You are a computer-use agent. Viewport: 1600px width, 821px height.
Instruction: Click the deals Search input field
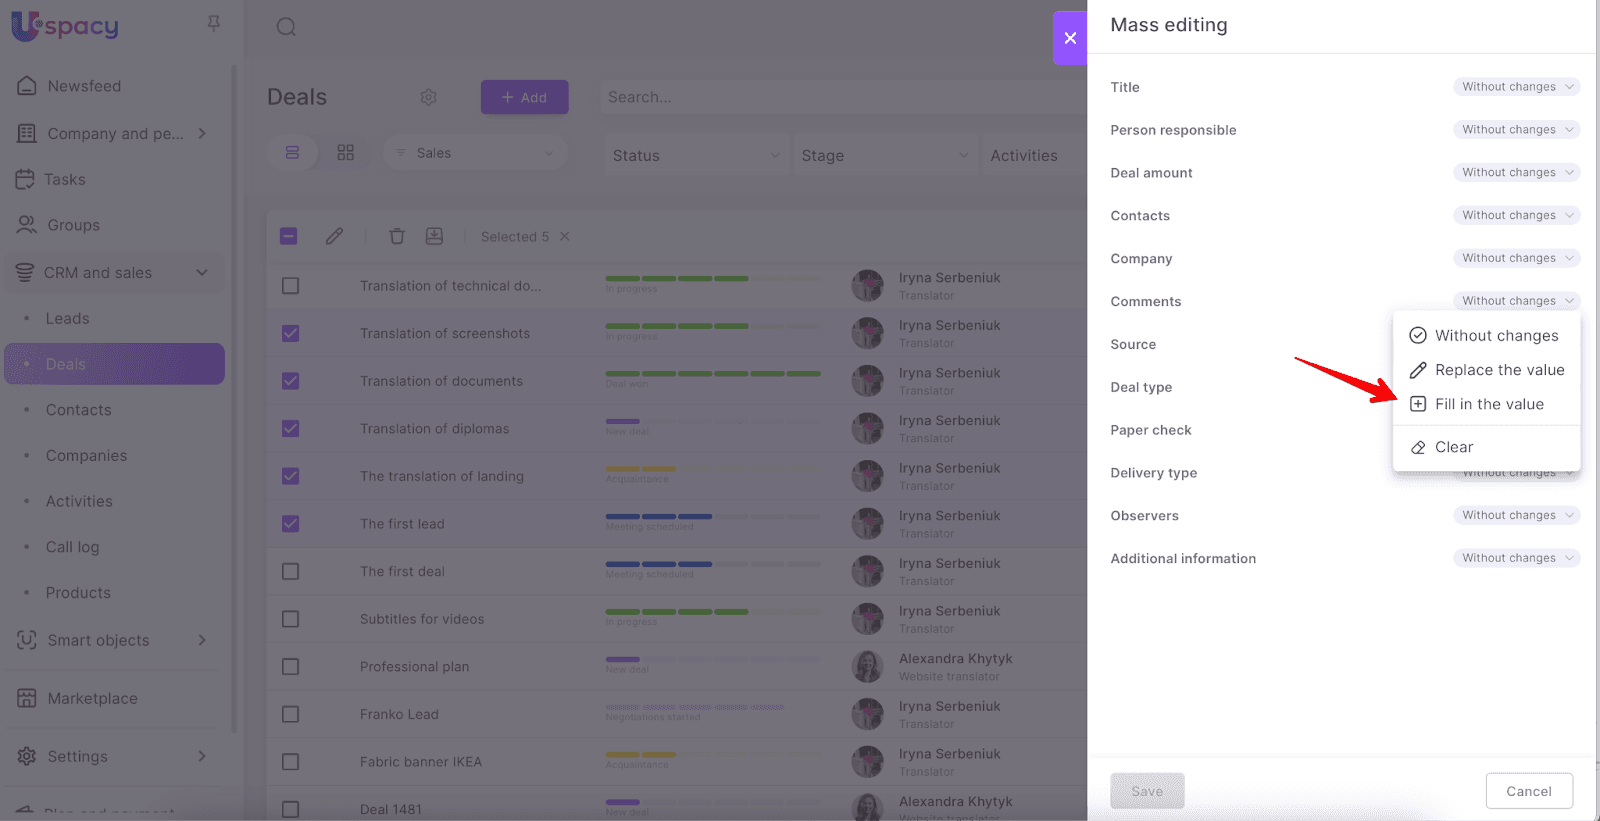[x=840, y=97]
